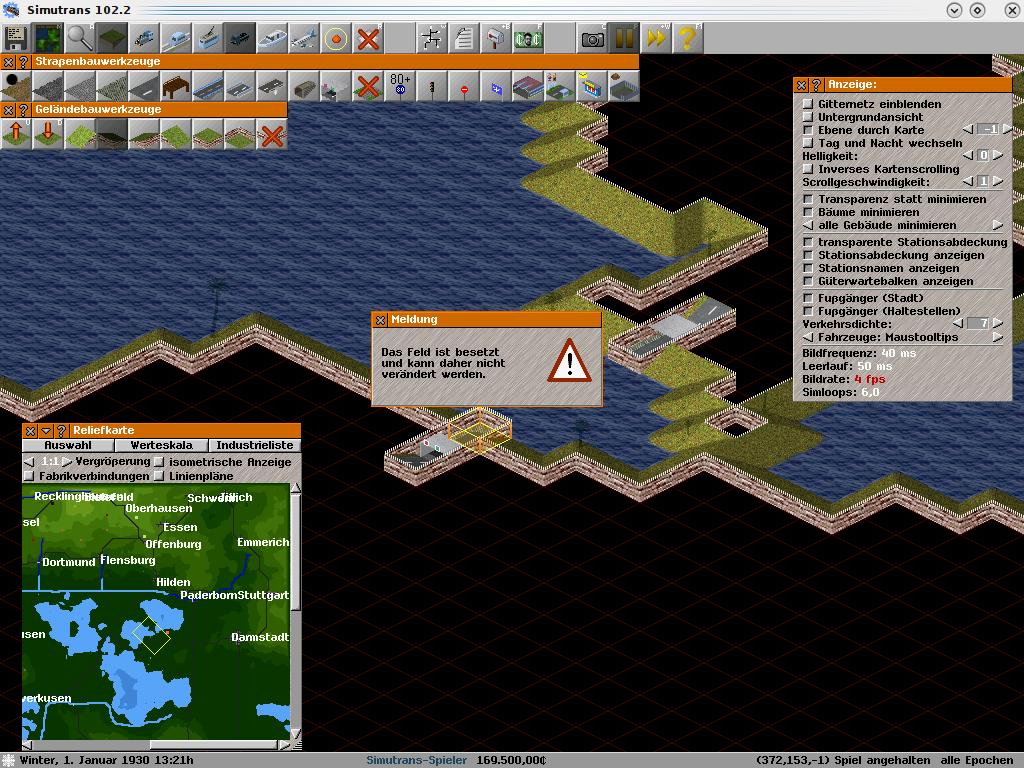The height and width of the screenshot is (768, 1024).
Task: Collapse Reliefkarte window with the triangle button
Action: click(45, 431)
